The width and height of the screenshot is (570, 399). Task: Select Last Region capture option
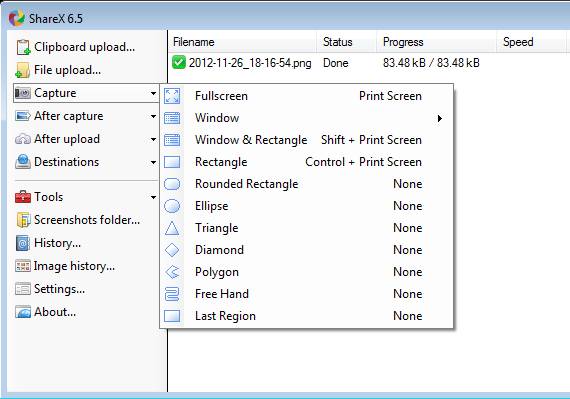point(306,316)
